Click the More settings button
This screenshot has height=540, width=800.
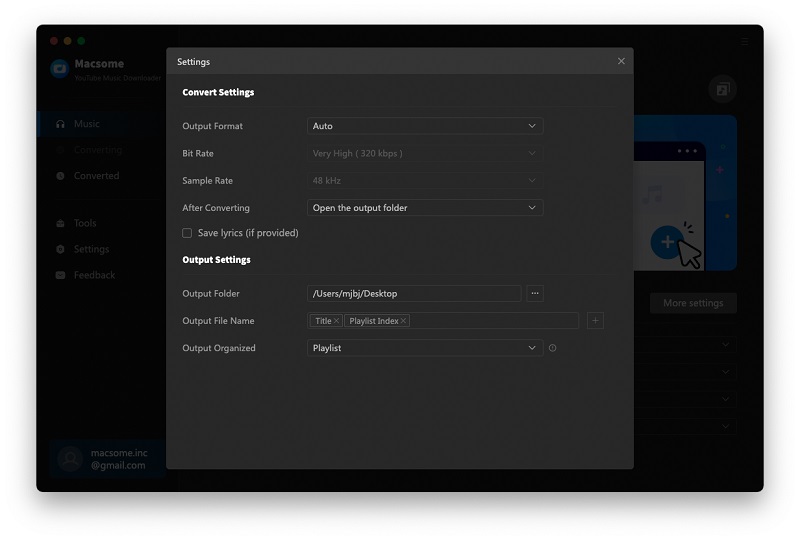pyautogui.click(x=693, y=303)
